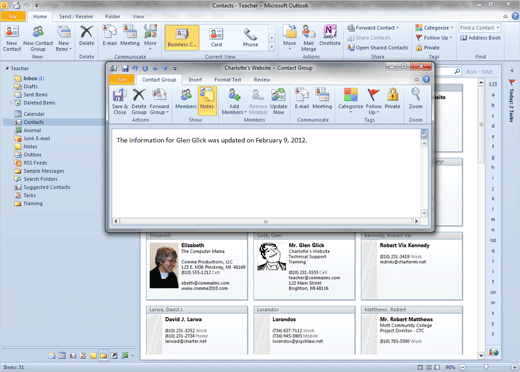Click the Delete Group icon
Viewport: 520px width, 372px height.
coord(139,95)
